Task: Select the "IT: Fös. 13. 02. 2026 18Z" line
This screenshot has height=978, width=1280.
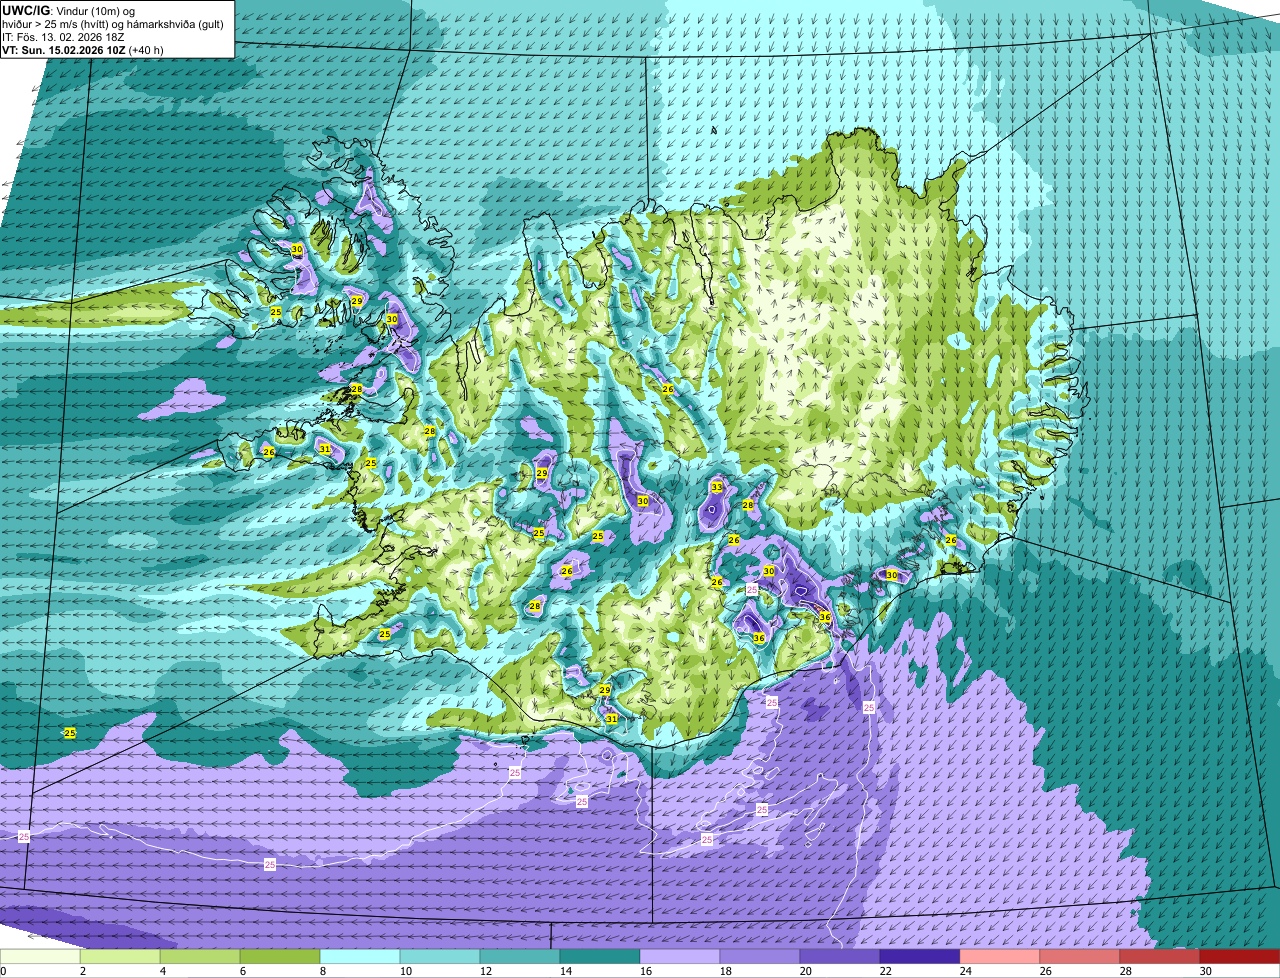Action: (64, 37)
